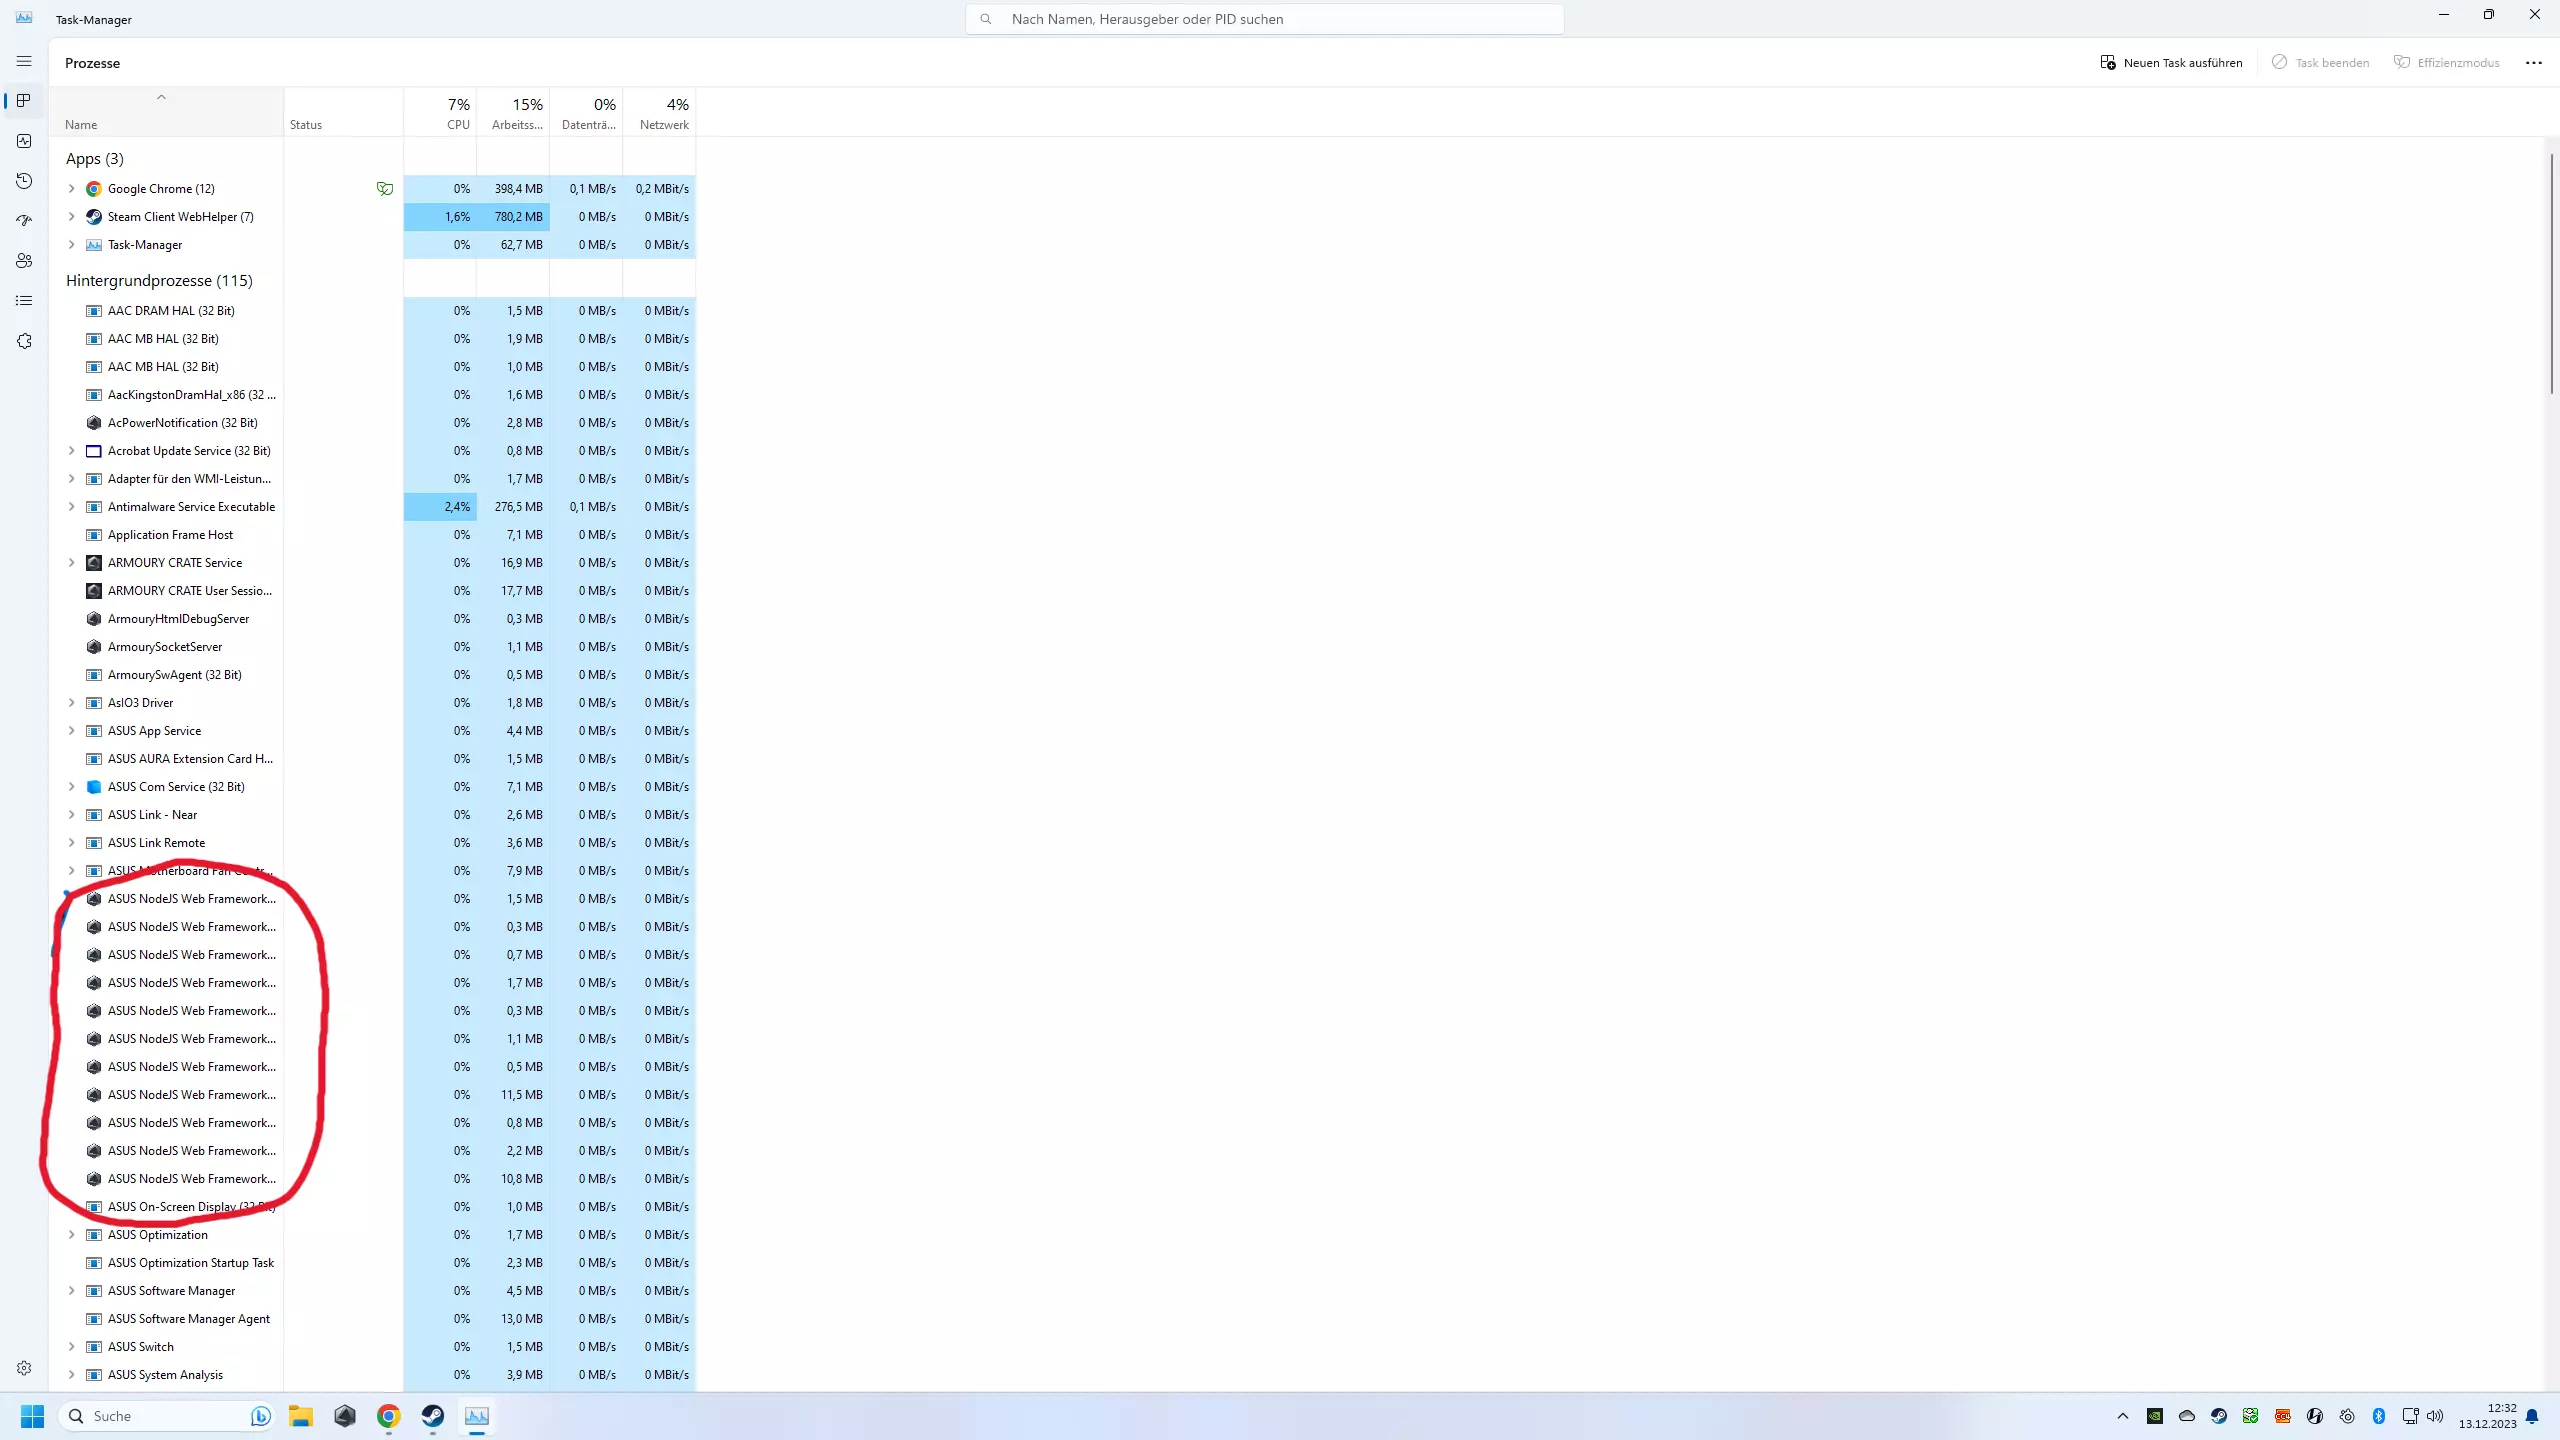The image size is (2560, 1440).
Task: Click the process search input field
Action: click(x=1265, y=19)
